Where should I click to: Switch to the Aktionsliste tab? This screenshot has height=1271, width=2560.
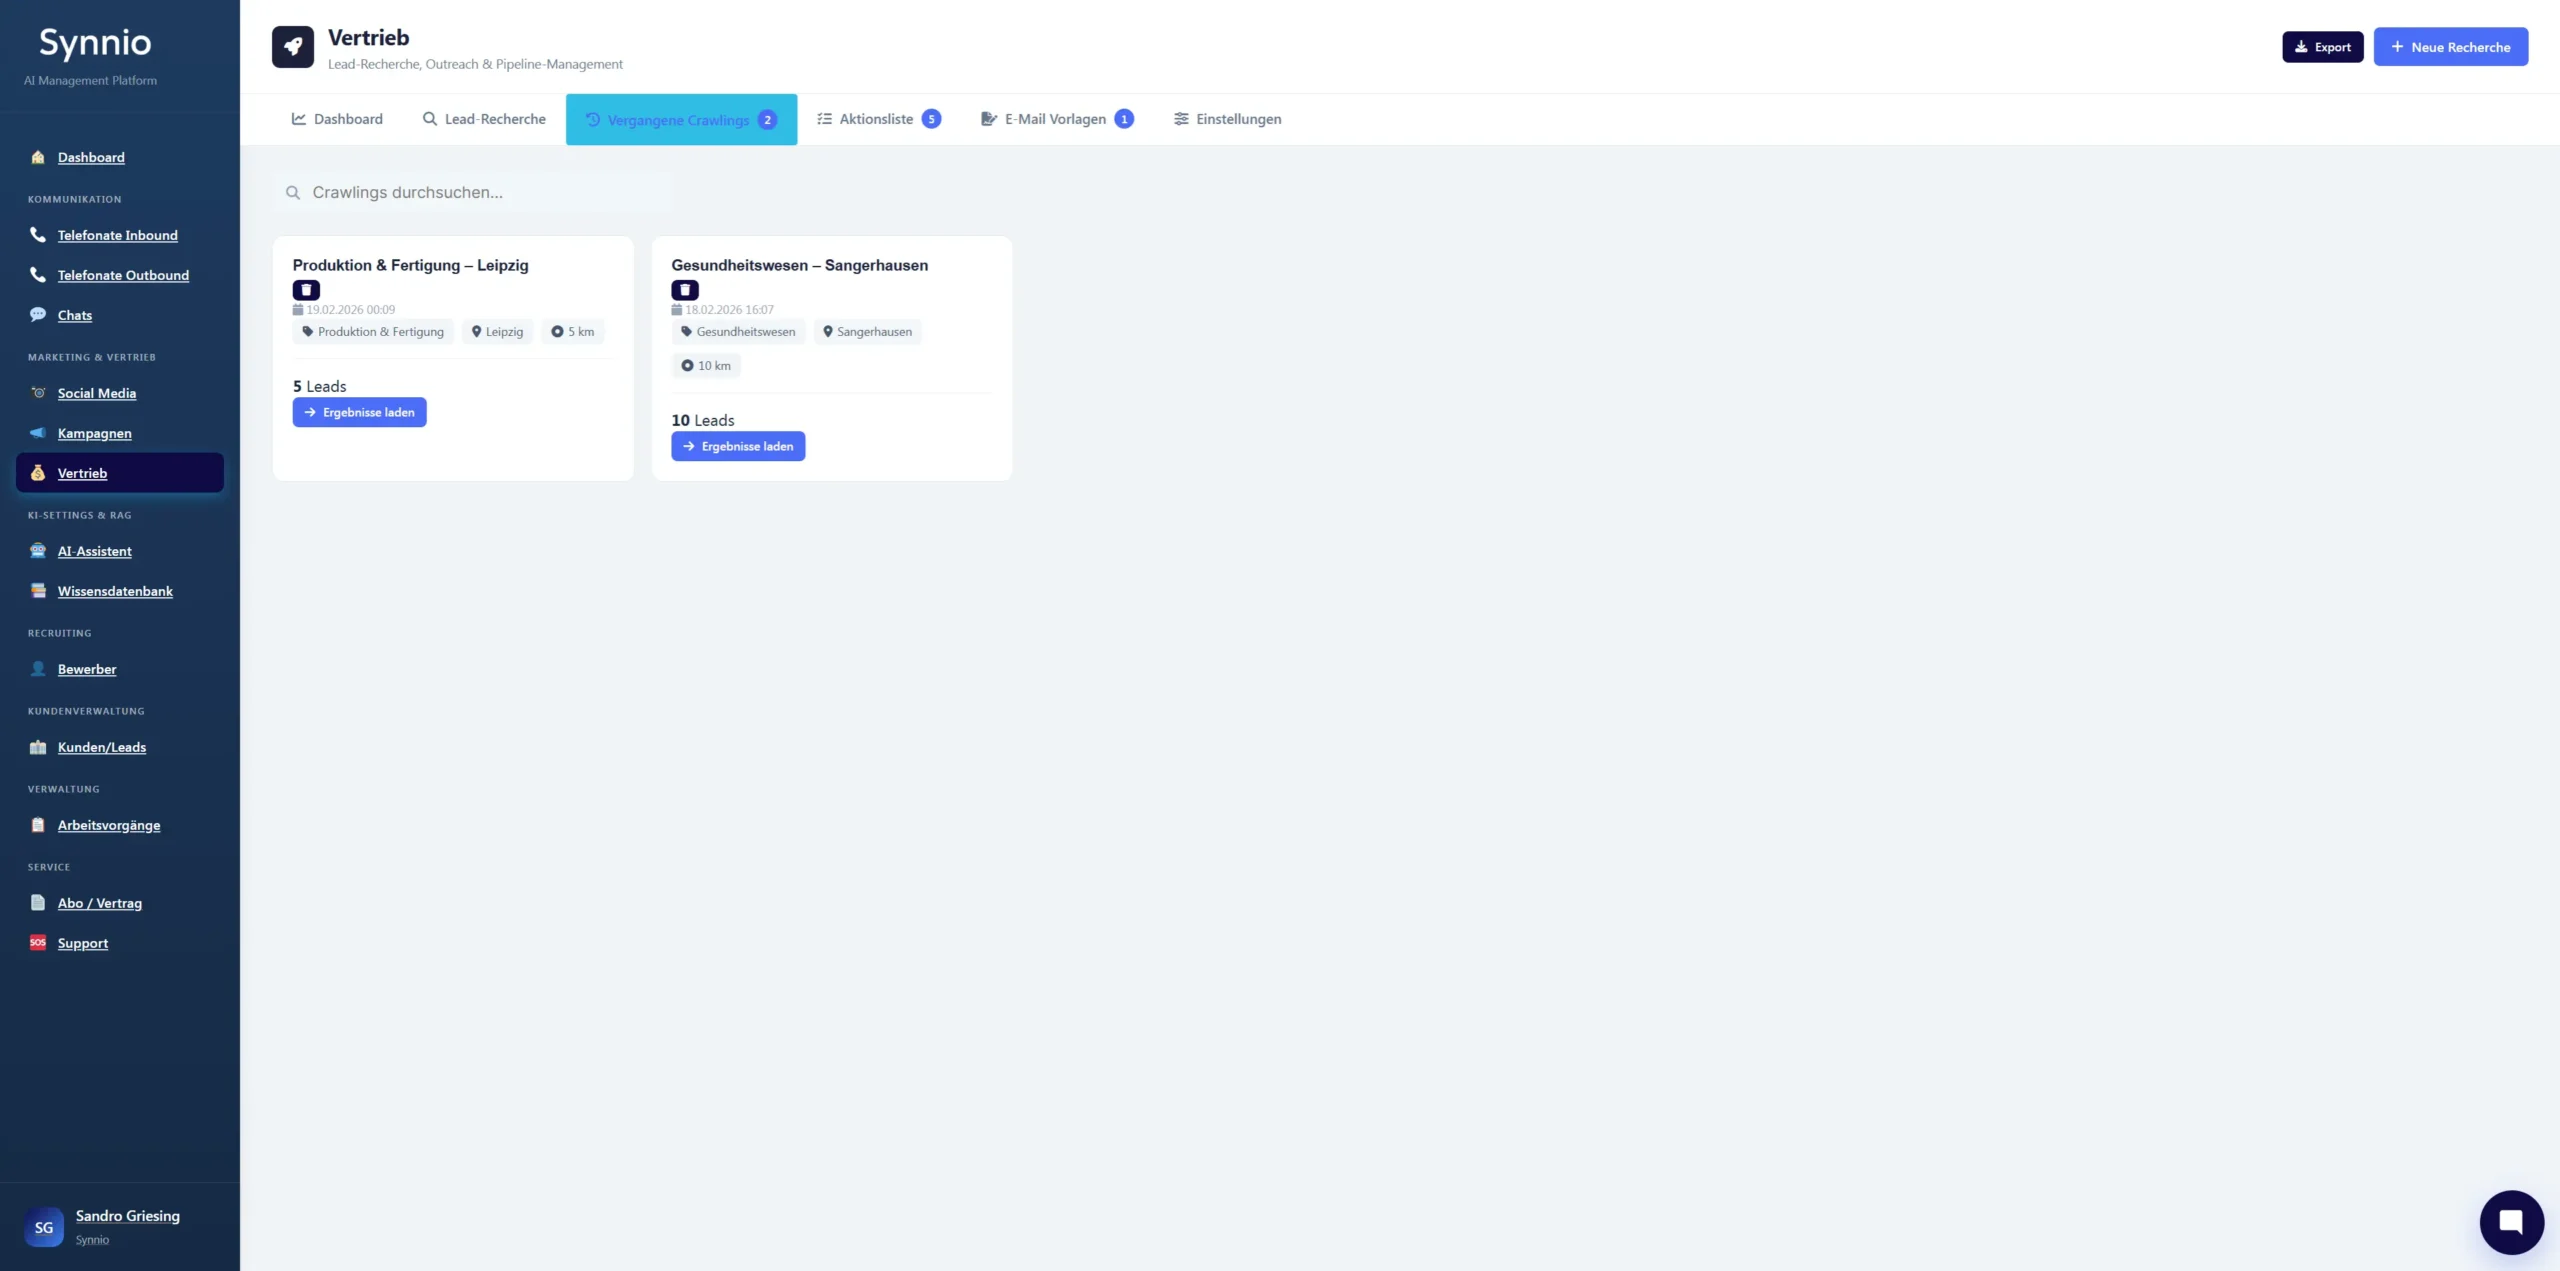(878, 119)
